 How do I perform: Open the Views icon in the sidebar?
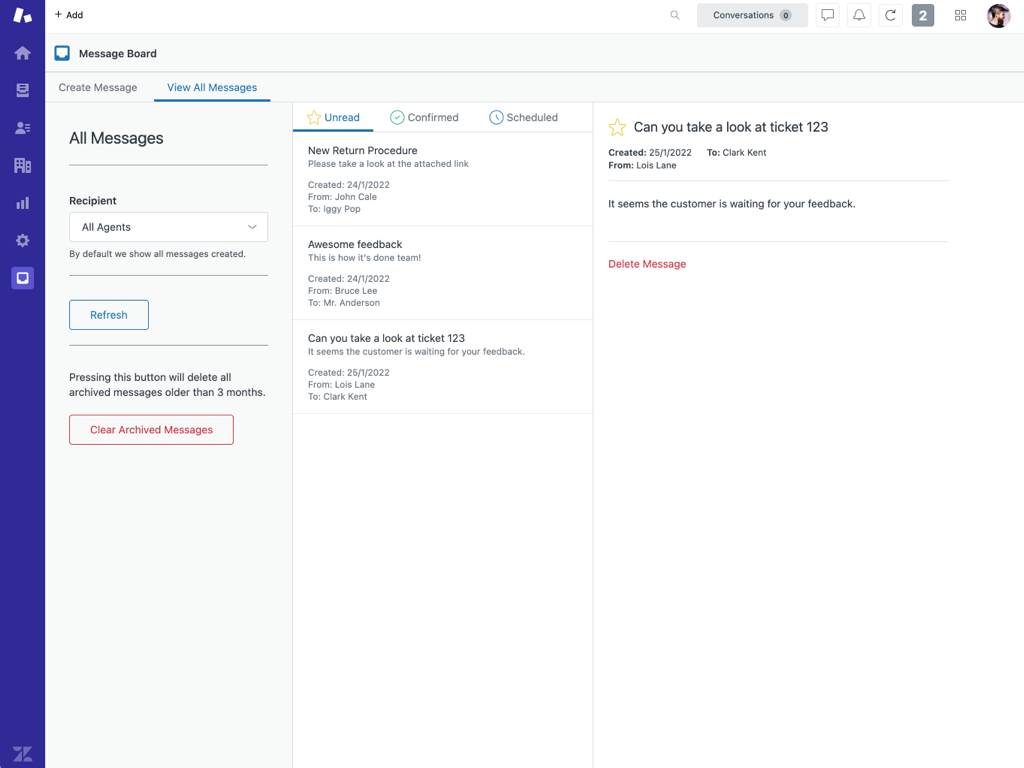tap(22, 90)
